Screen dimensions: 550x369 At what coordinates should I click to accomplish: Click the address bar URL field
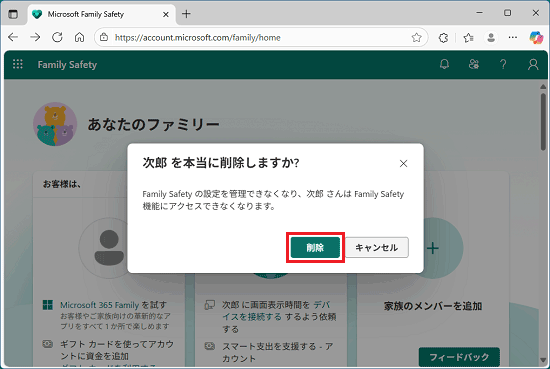[261, 37]
